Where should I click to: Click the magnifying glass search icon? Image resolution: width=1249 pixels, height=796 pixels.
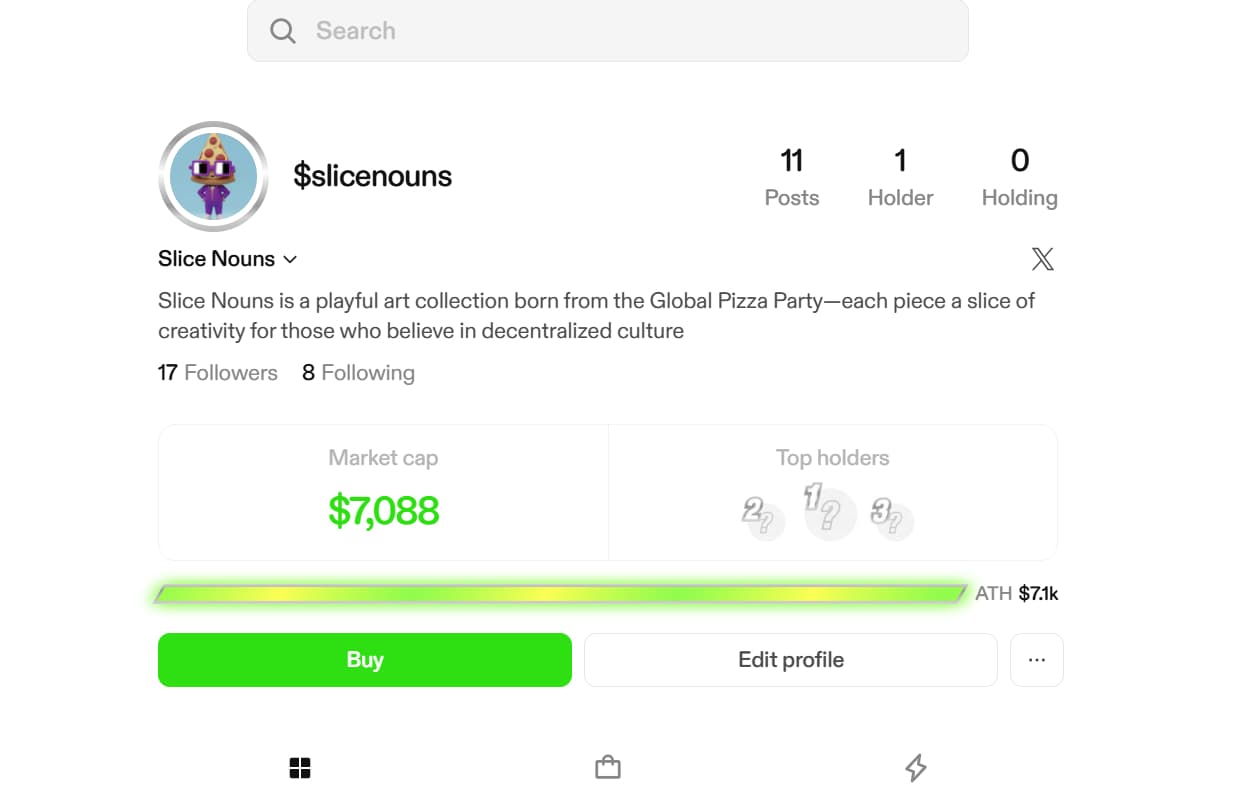click(x=283, y=31)
